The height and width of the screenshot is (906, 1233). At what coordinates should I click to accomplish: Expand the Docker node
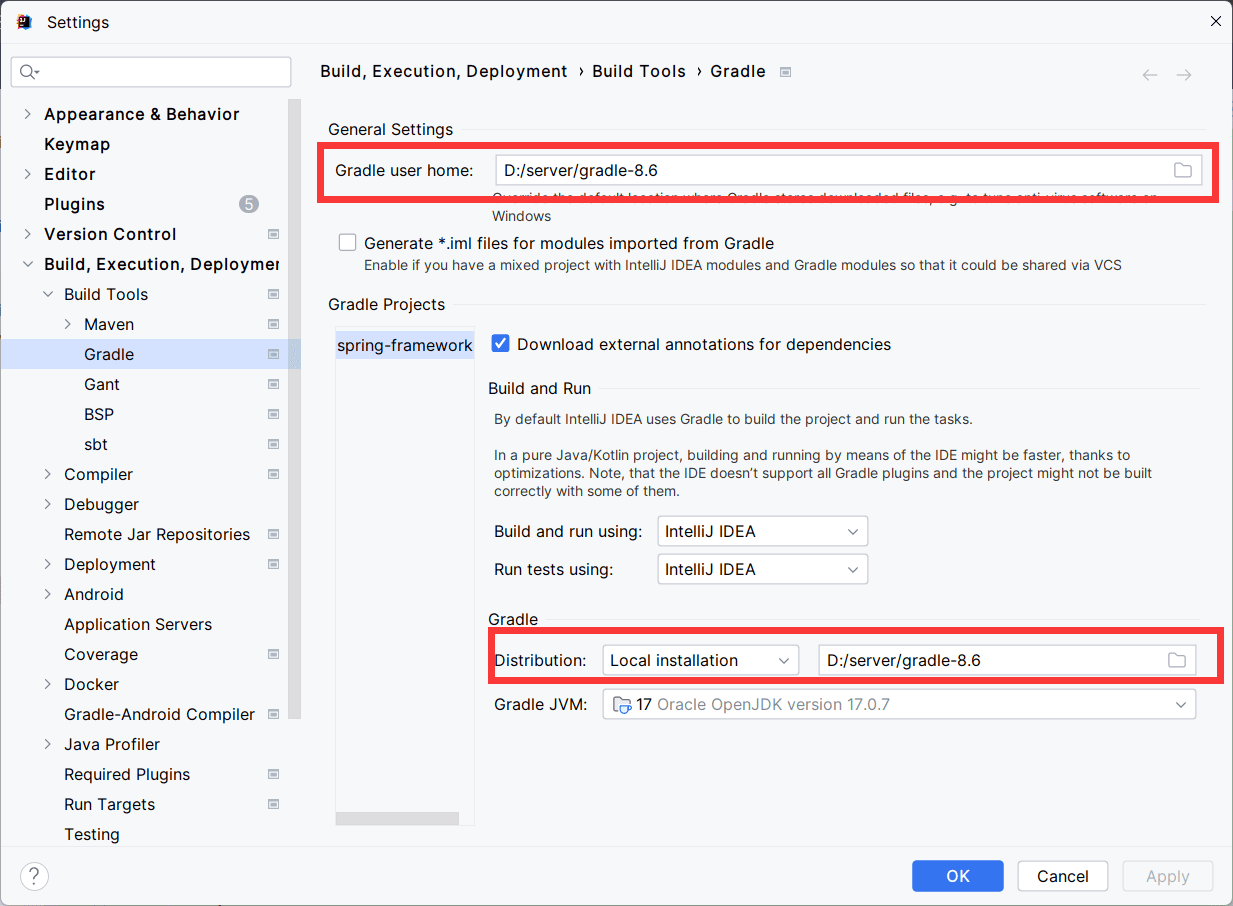(x=48, y=684)
